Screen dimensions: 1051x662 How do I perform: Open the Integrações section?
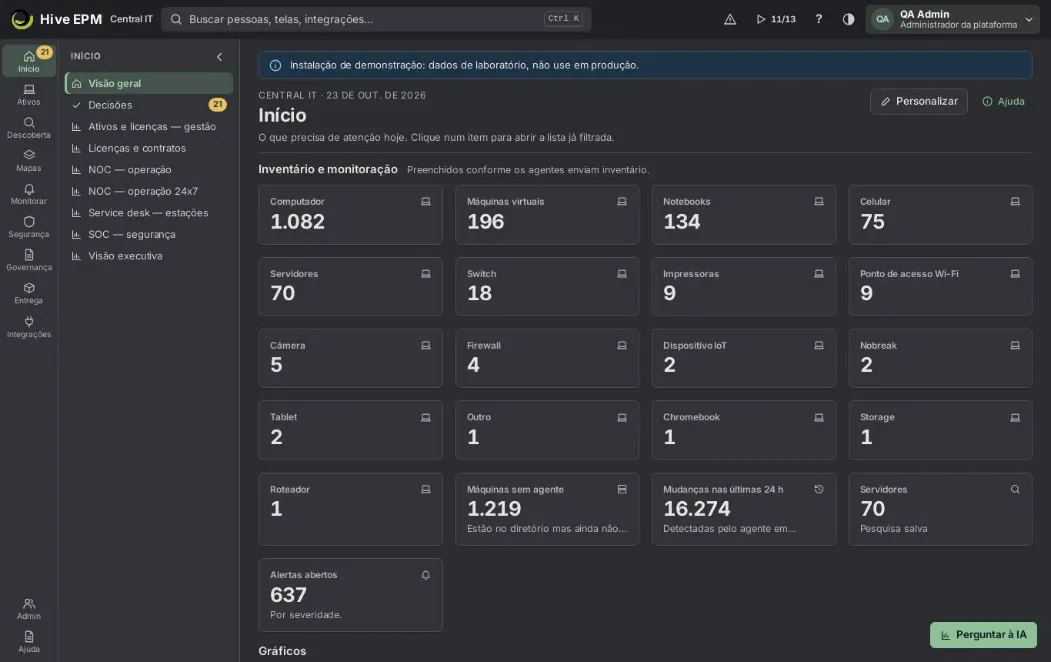coord(29,326)
